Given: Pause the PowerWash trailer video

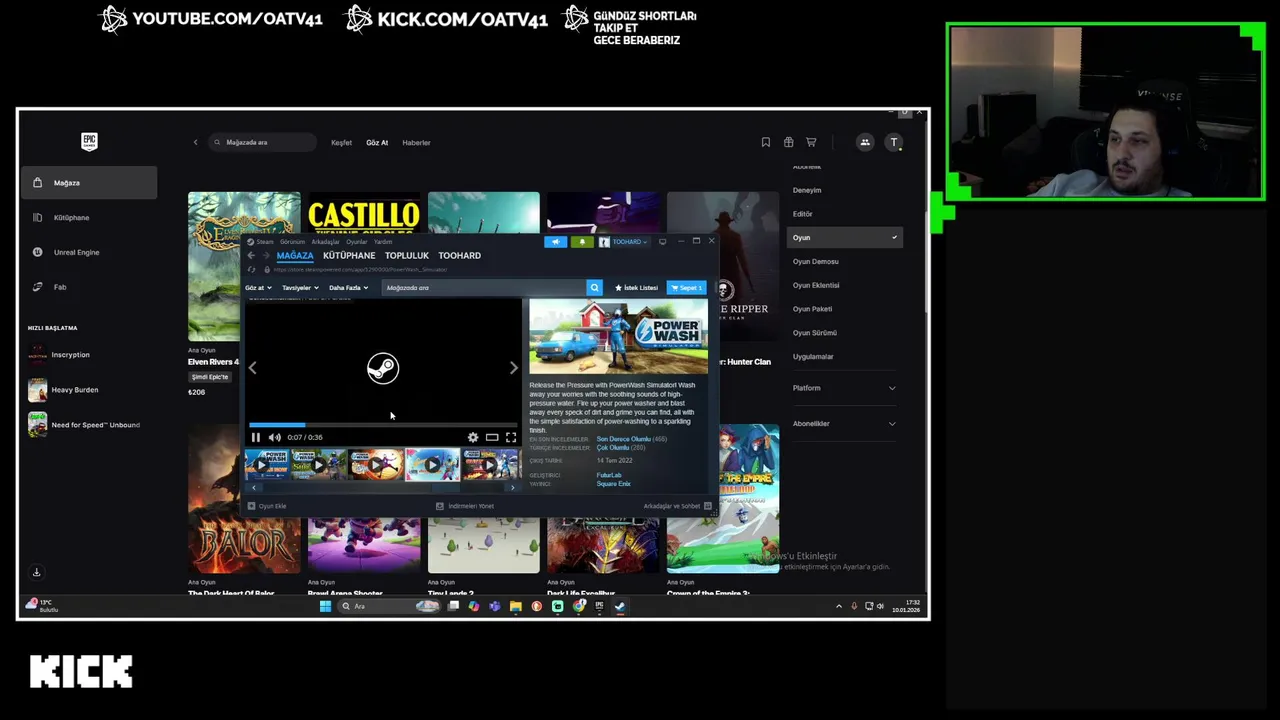Looking at the screenshot, I should point(255,437).
